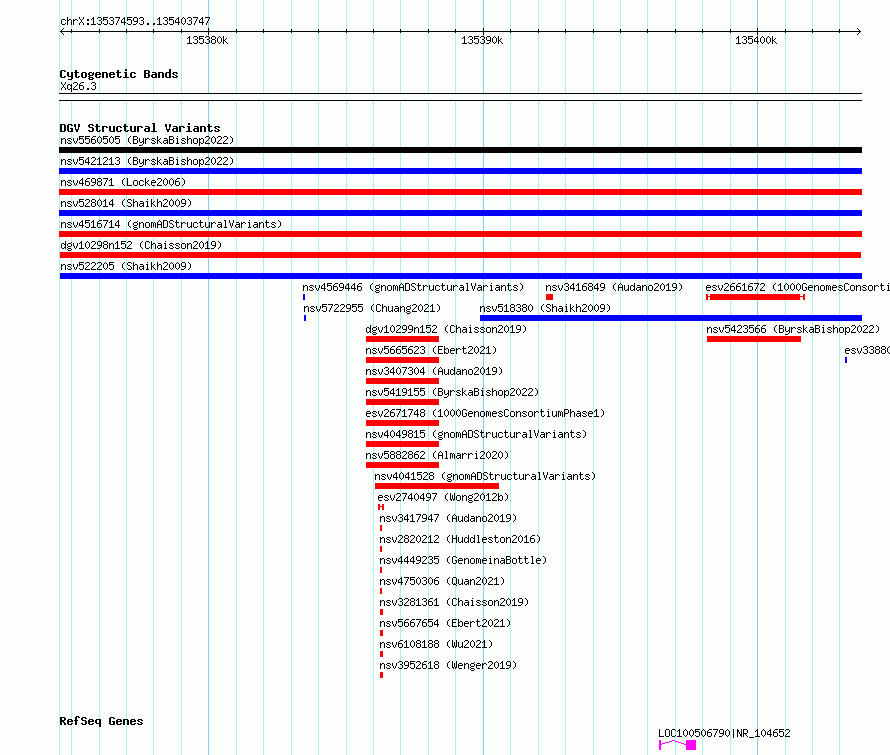
Task: Click the small blue nsv4569446 marker
Action: pos(304,297)
